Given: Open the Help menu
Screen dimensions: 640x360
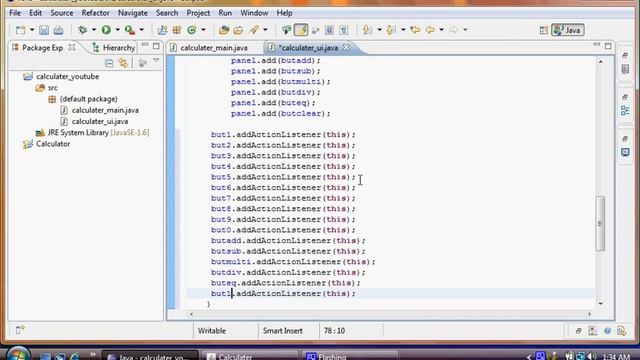Looking at the screenshot, I should 284,13.
